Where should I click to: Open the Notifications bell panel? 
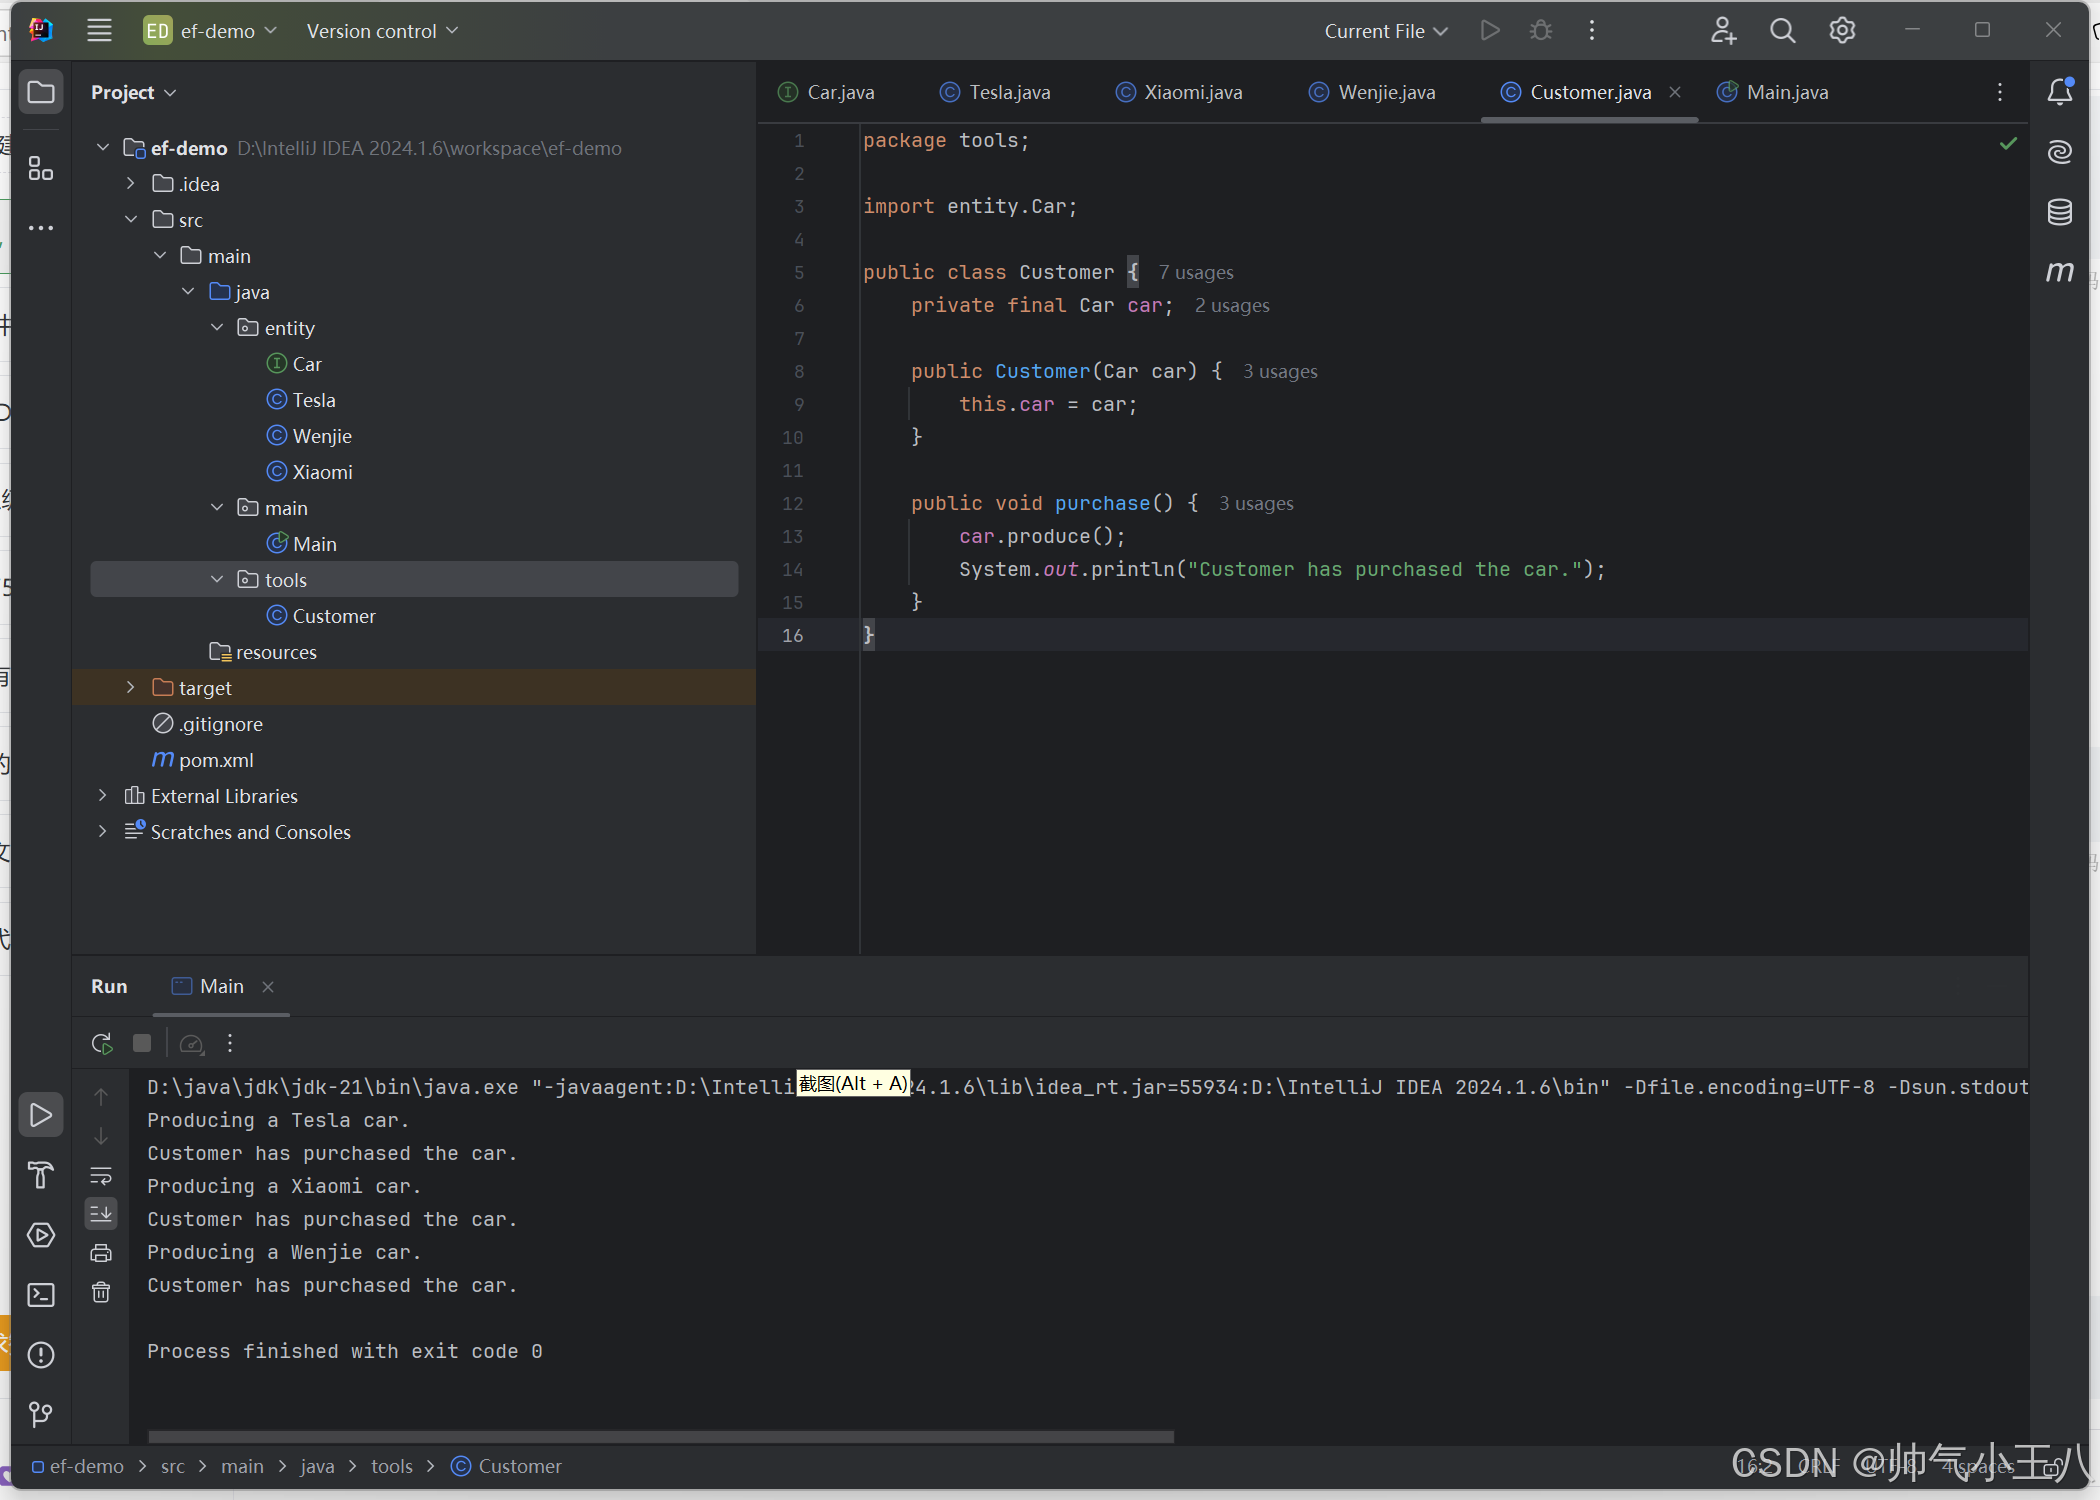click(2059, 92)
